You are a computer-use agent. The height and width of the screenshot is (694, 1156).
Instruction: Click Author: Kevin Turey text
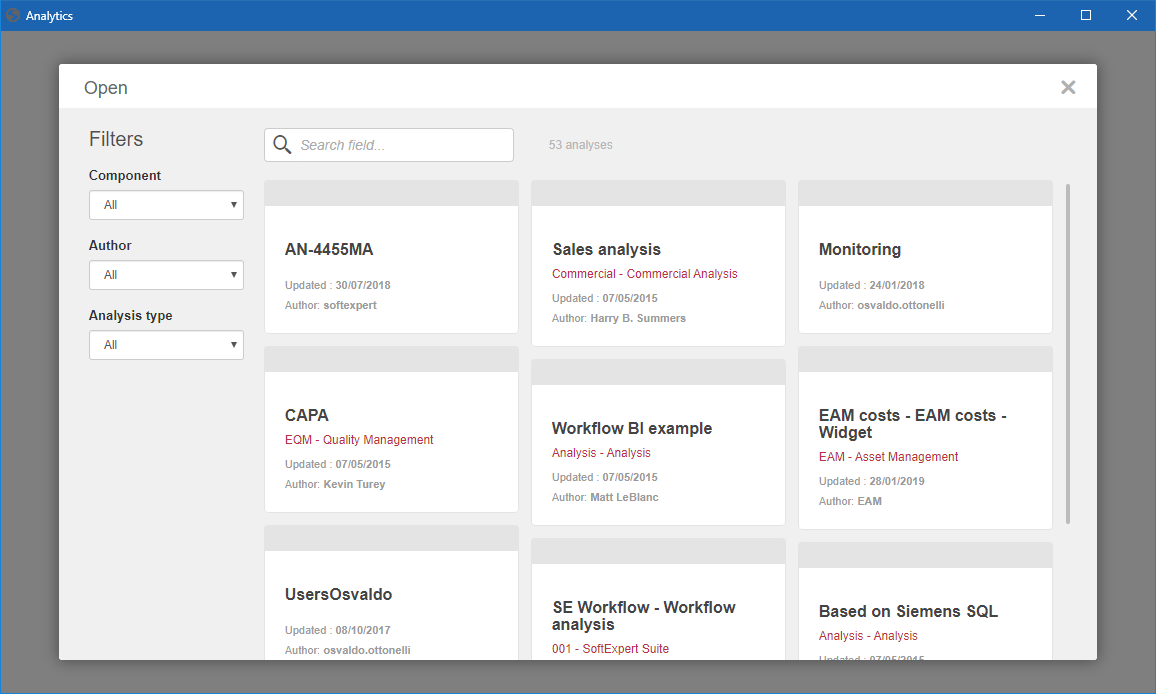click(335, 485)
